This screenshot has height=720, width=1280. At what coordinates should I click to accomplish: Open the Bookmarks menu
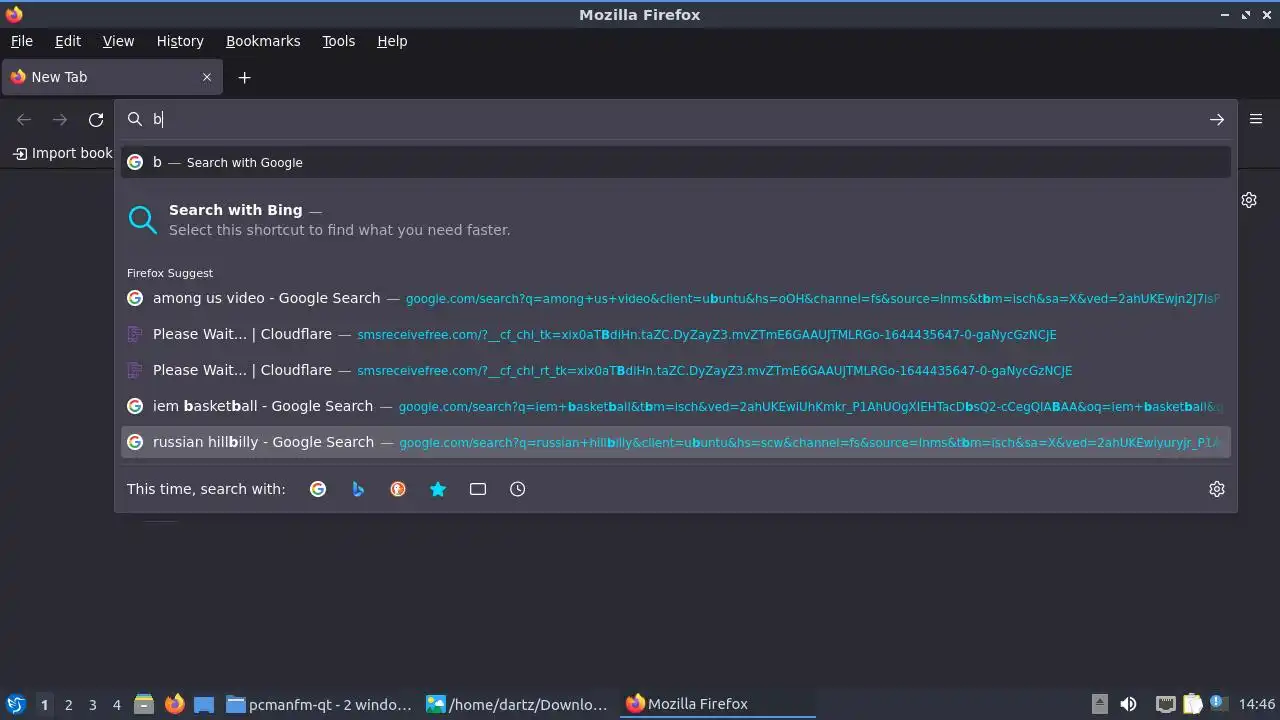pyautogui.click(x=263, y=41)
